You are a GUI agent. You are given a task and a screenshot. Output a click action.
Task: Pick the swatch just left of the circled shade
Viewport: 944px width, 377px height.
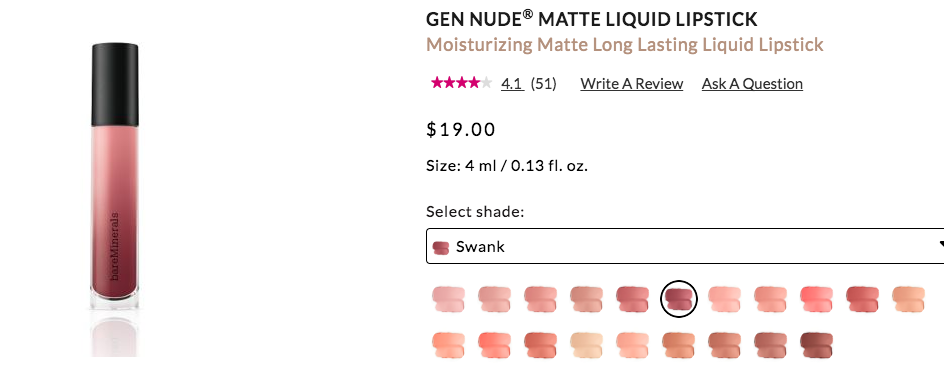632,299
